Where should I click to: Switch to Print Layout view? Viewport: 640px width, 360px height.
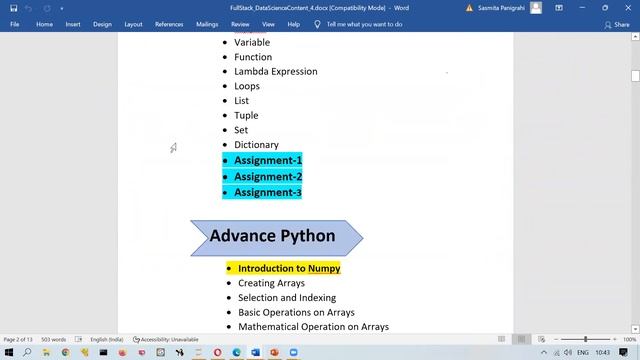pyautogui.click(x=521, y=339)
